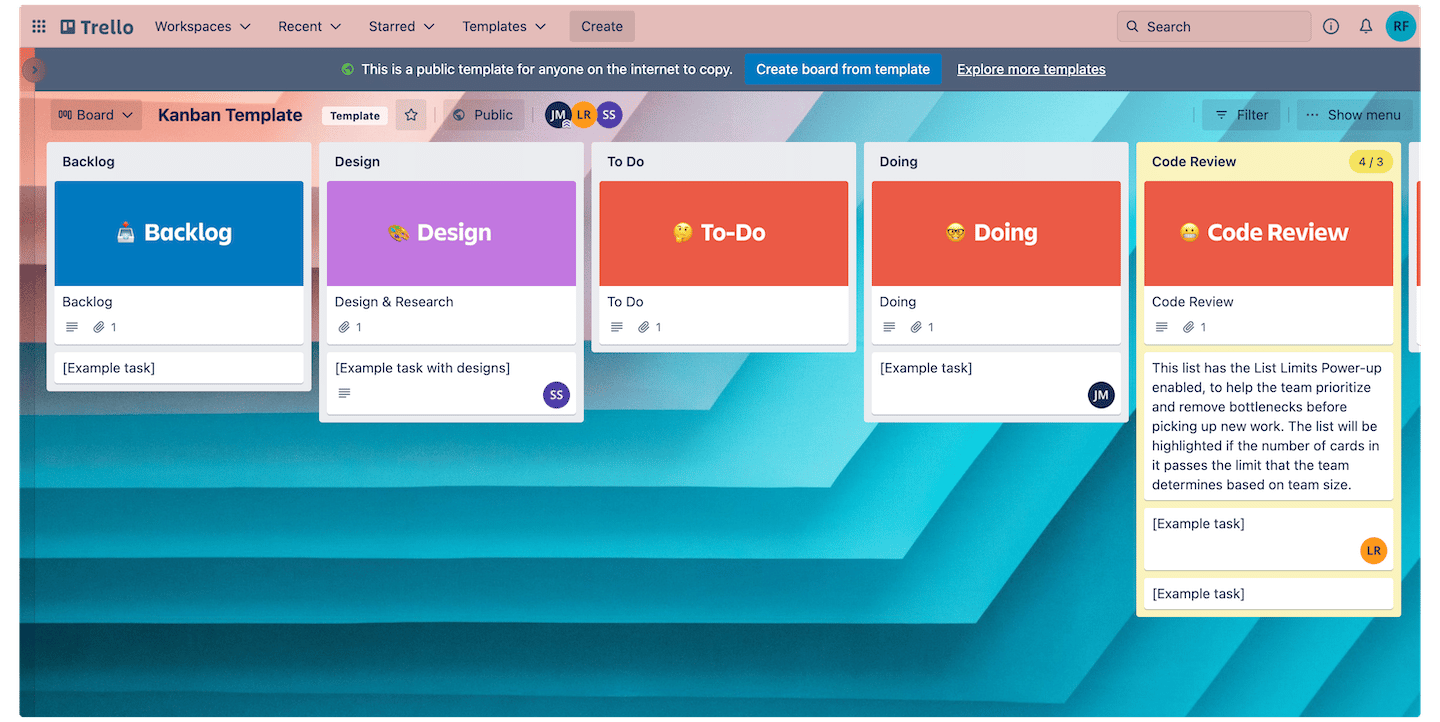Click the Template badge
This screenshot has height=722, width=1440.
click(355, 116)
